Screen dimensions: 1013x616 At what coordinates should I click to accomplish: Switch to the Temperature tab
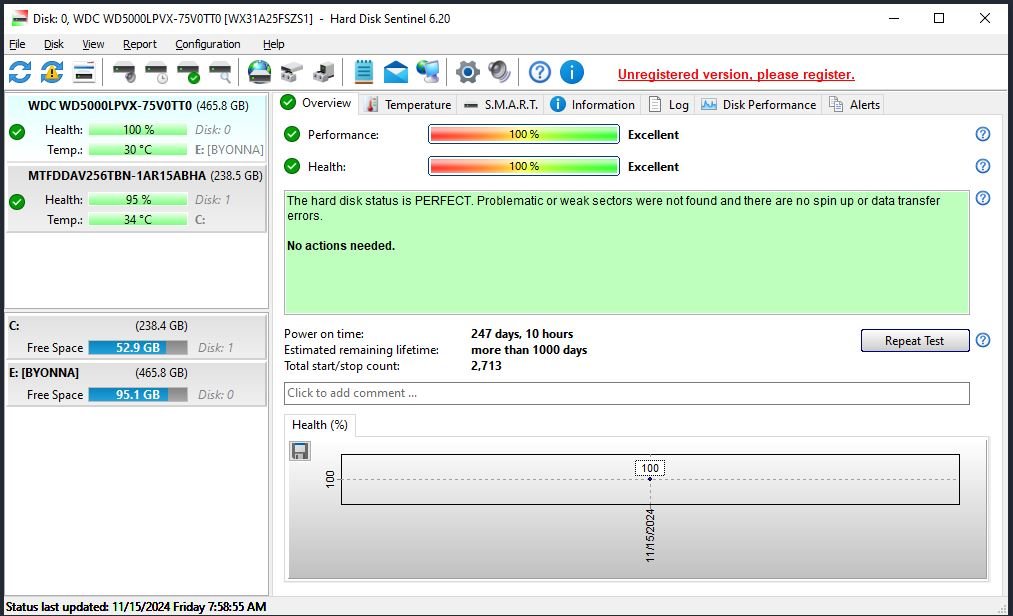coord(408,105)
